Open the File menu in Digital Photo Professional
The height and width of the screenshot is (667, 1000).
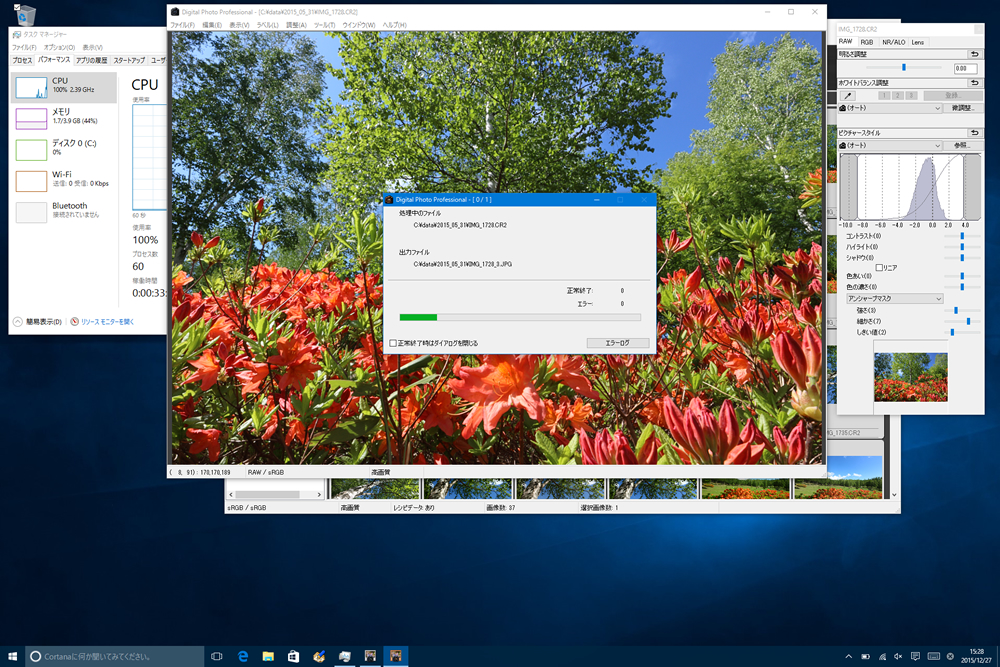pos(182,25)
